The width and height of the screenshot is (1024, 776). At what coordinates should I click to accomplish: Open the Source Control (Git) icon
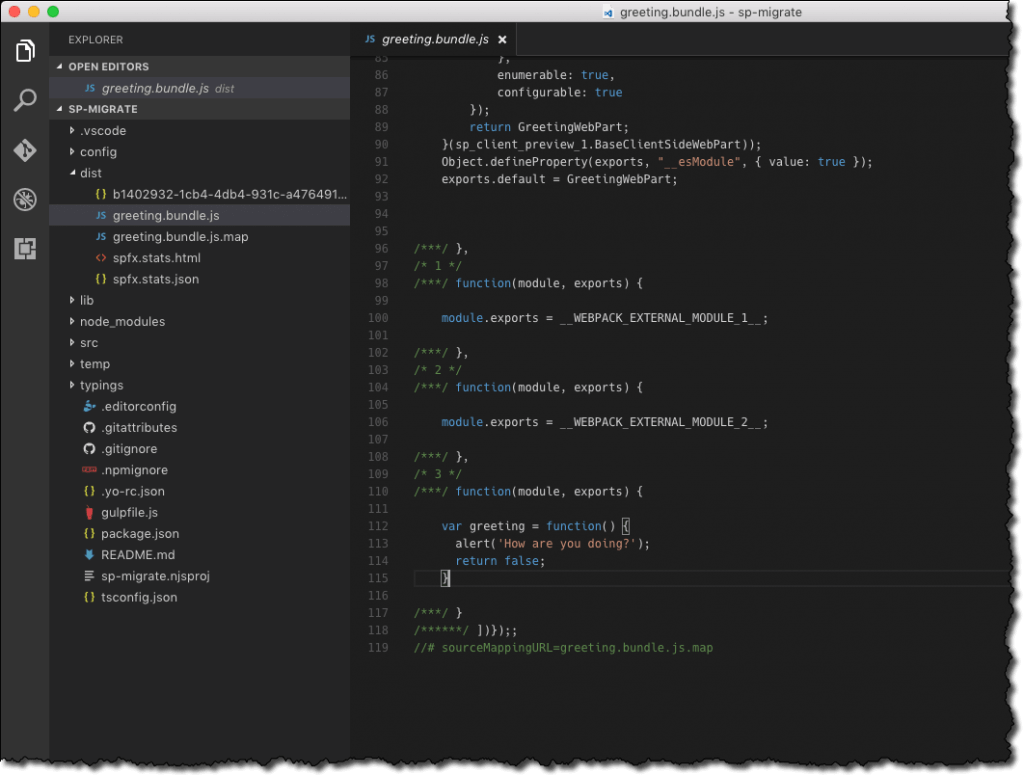coord(24,150)
